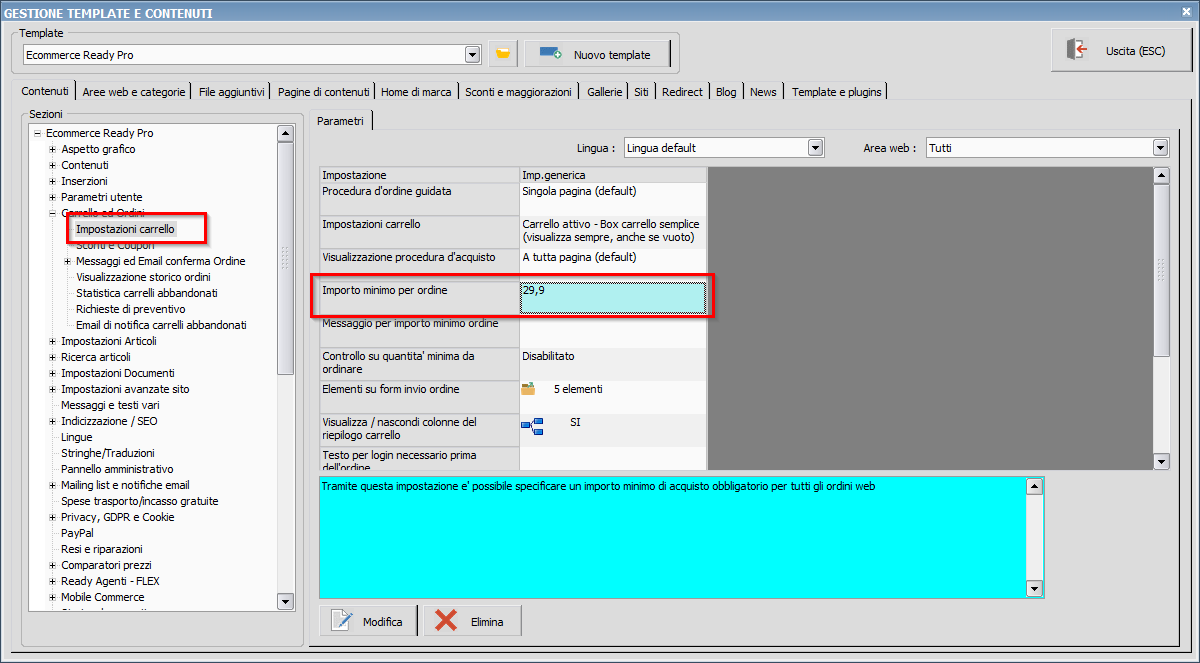Image resolution: width=1200 pixels, height=663 pixels.
Task: Expand Messaggi ed Email conferma Ordine node
Action: point(67,261)
